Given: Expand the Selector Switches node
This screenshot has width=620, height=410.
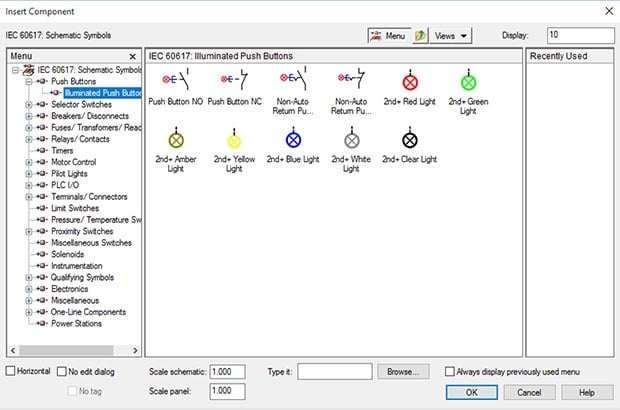Looking at the screenshot, I should pyautogui.click(x=29, y=105).
